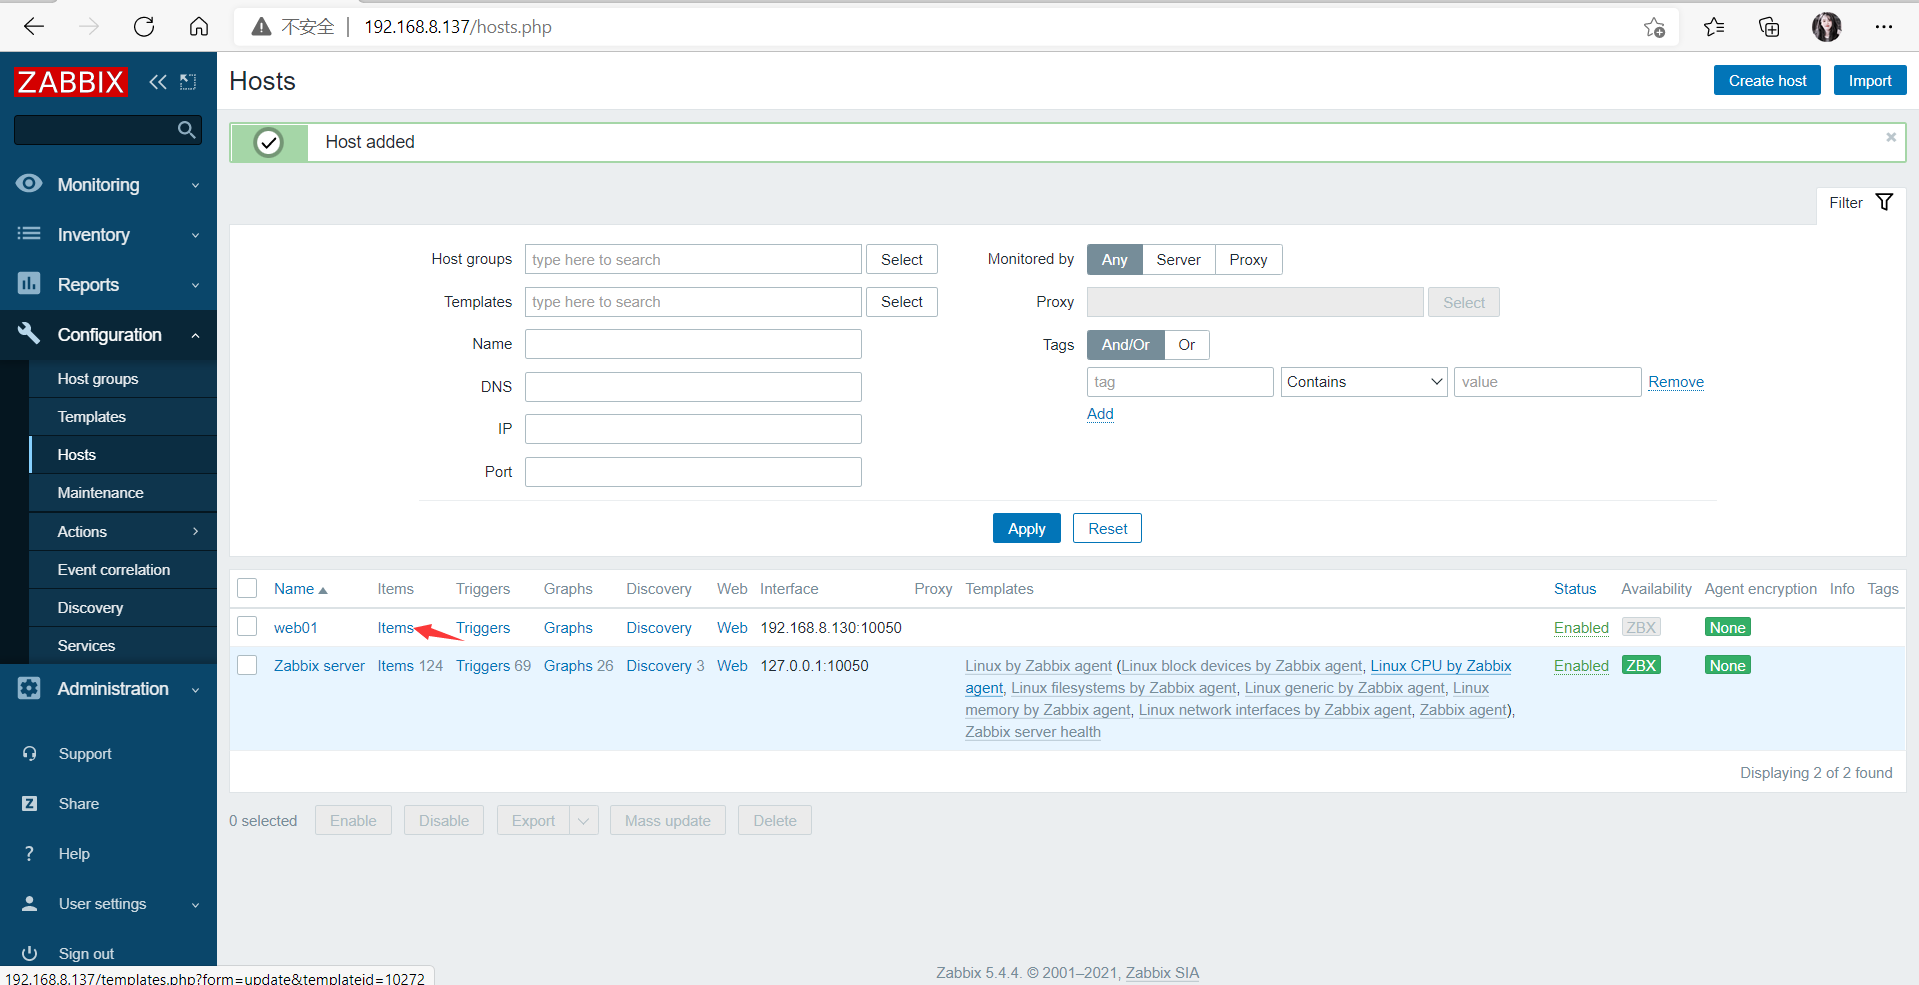Check the checkbox next to web01

pyautogui.click(x=246, y=626)
